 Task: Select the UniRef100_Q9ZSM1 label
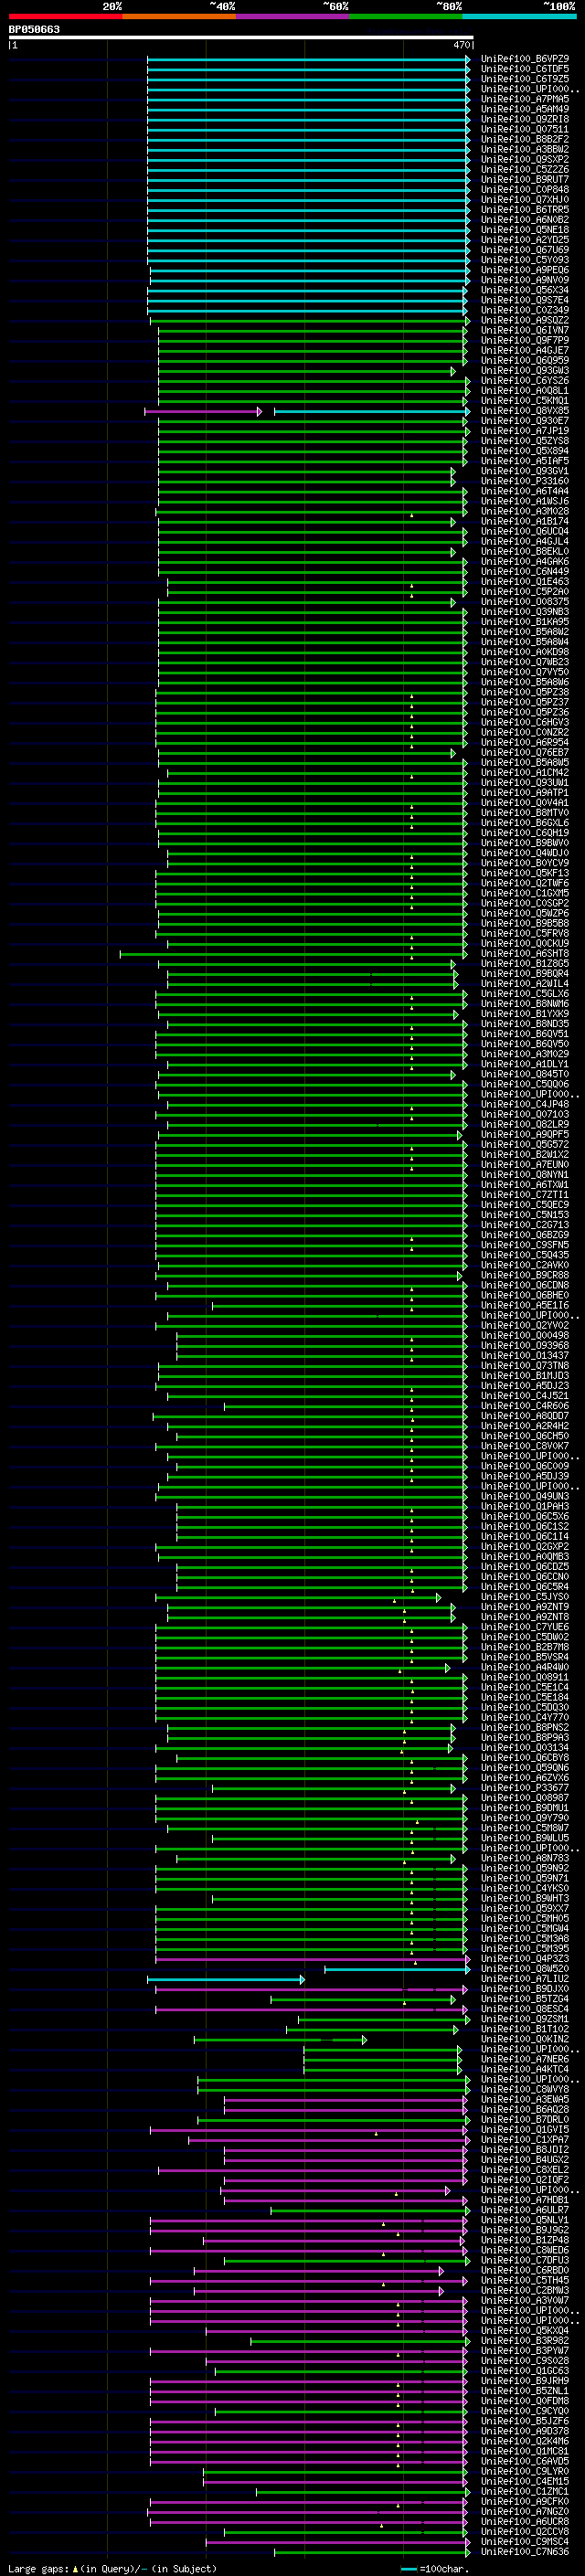pos(524,2017)
